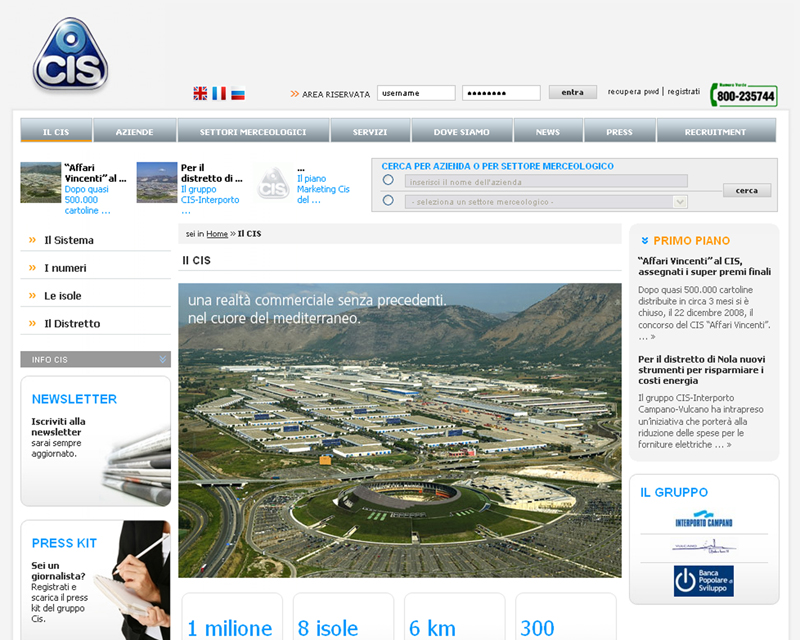Open the Affari Vincenti news thumbnail
Image resolution: width=800 pixels, height=640 pixels.
(41, 183)
